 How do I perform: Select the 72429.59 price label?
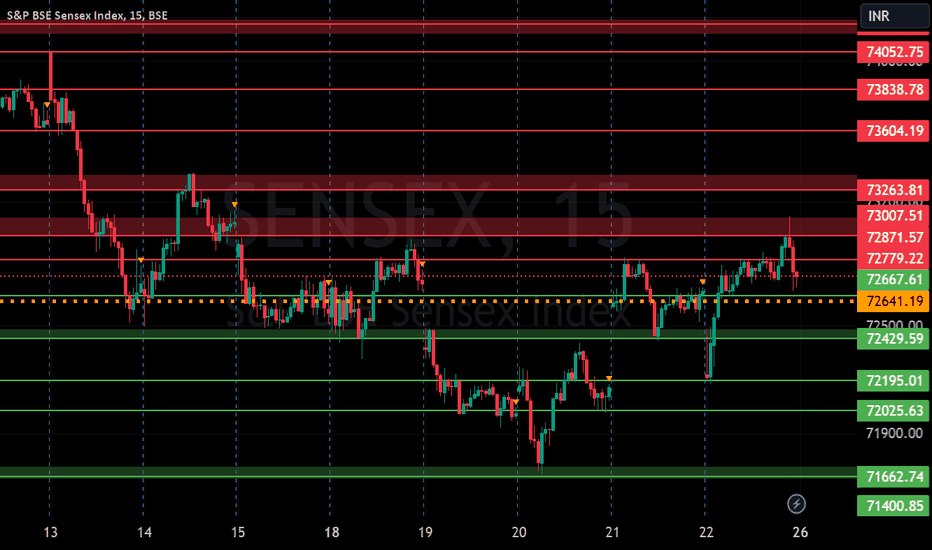pos(893,339)
